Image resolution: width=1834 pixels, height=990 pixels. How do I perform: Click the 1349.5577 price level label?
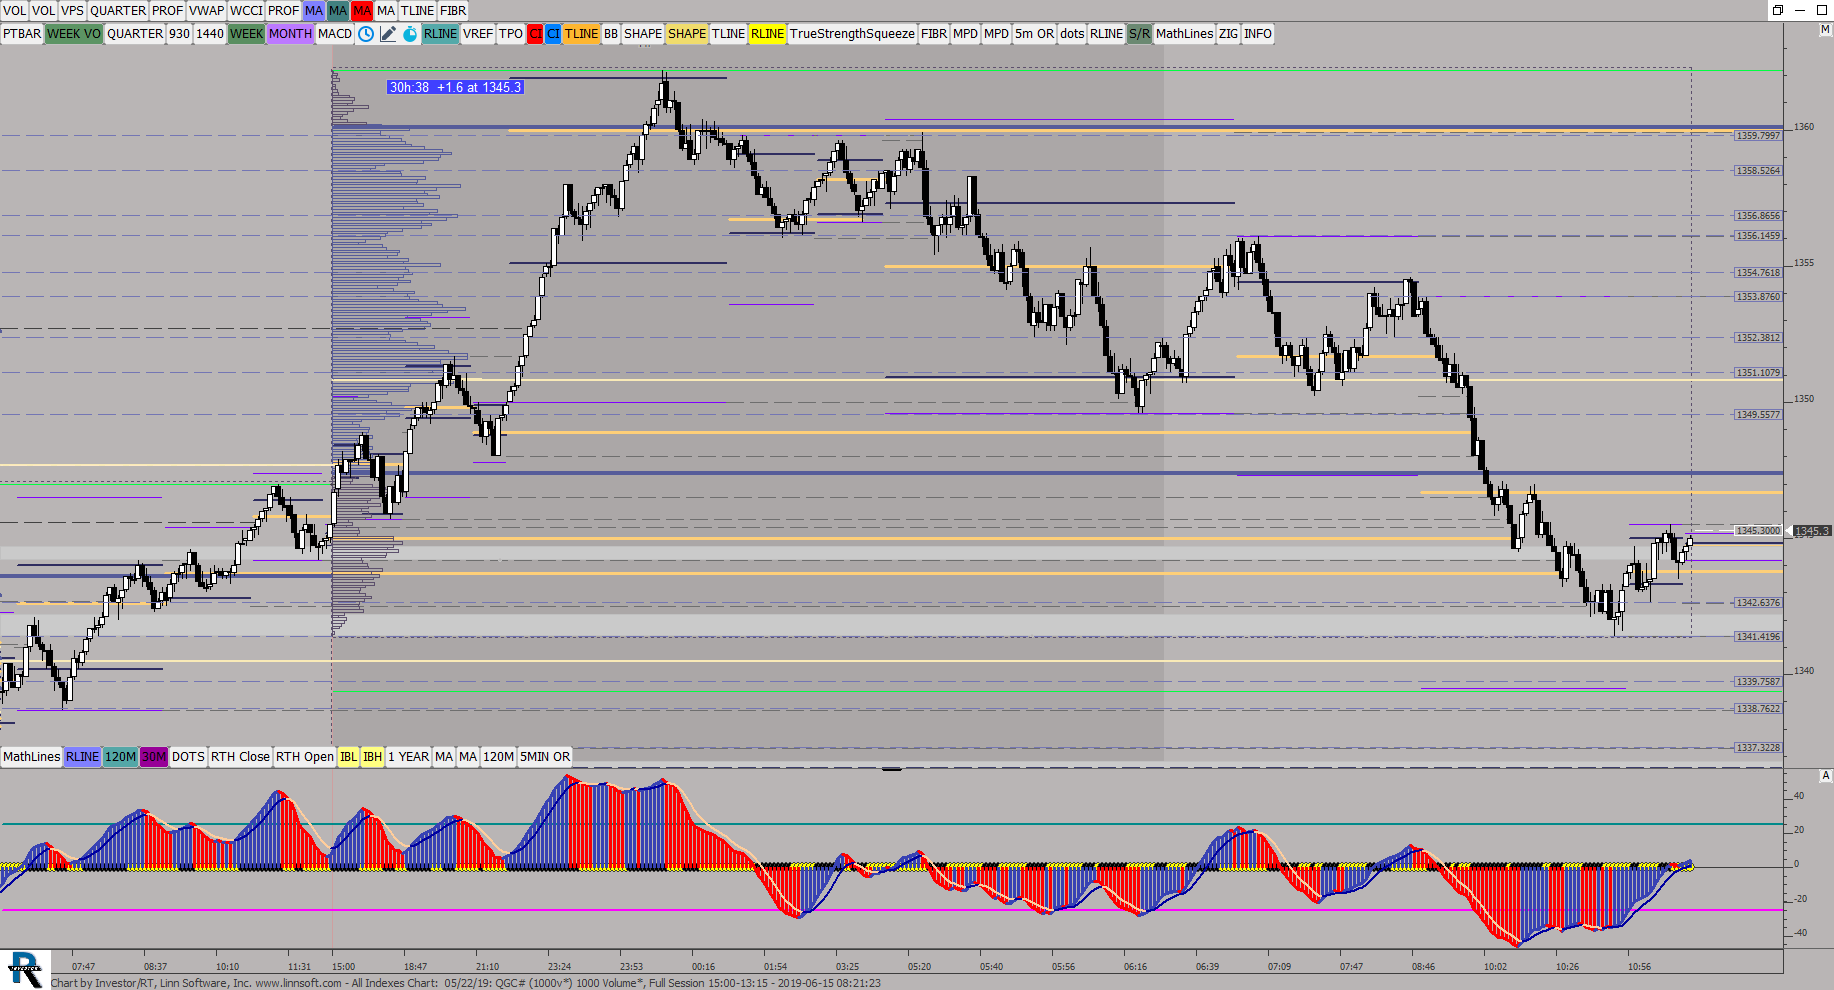point(1758,414)
